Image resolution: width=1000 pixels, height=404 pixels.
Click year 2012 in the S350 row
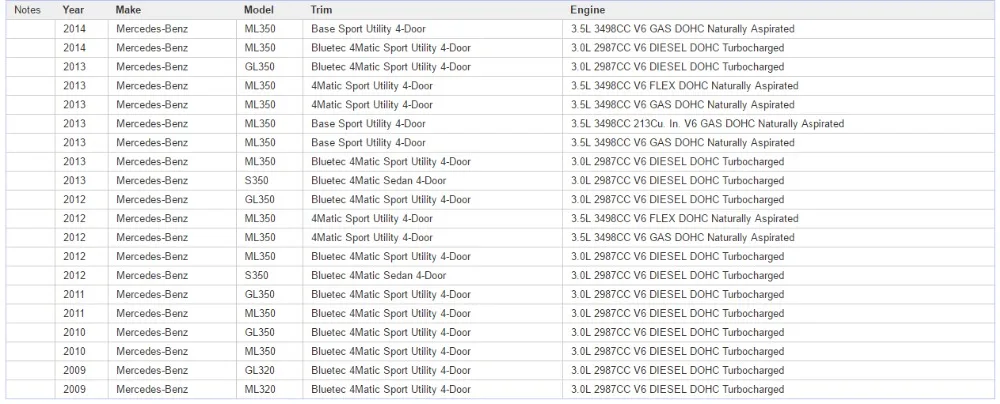click(74, 276)
